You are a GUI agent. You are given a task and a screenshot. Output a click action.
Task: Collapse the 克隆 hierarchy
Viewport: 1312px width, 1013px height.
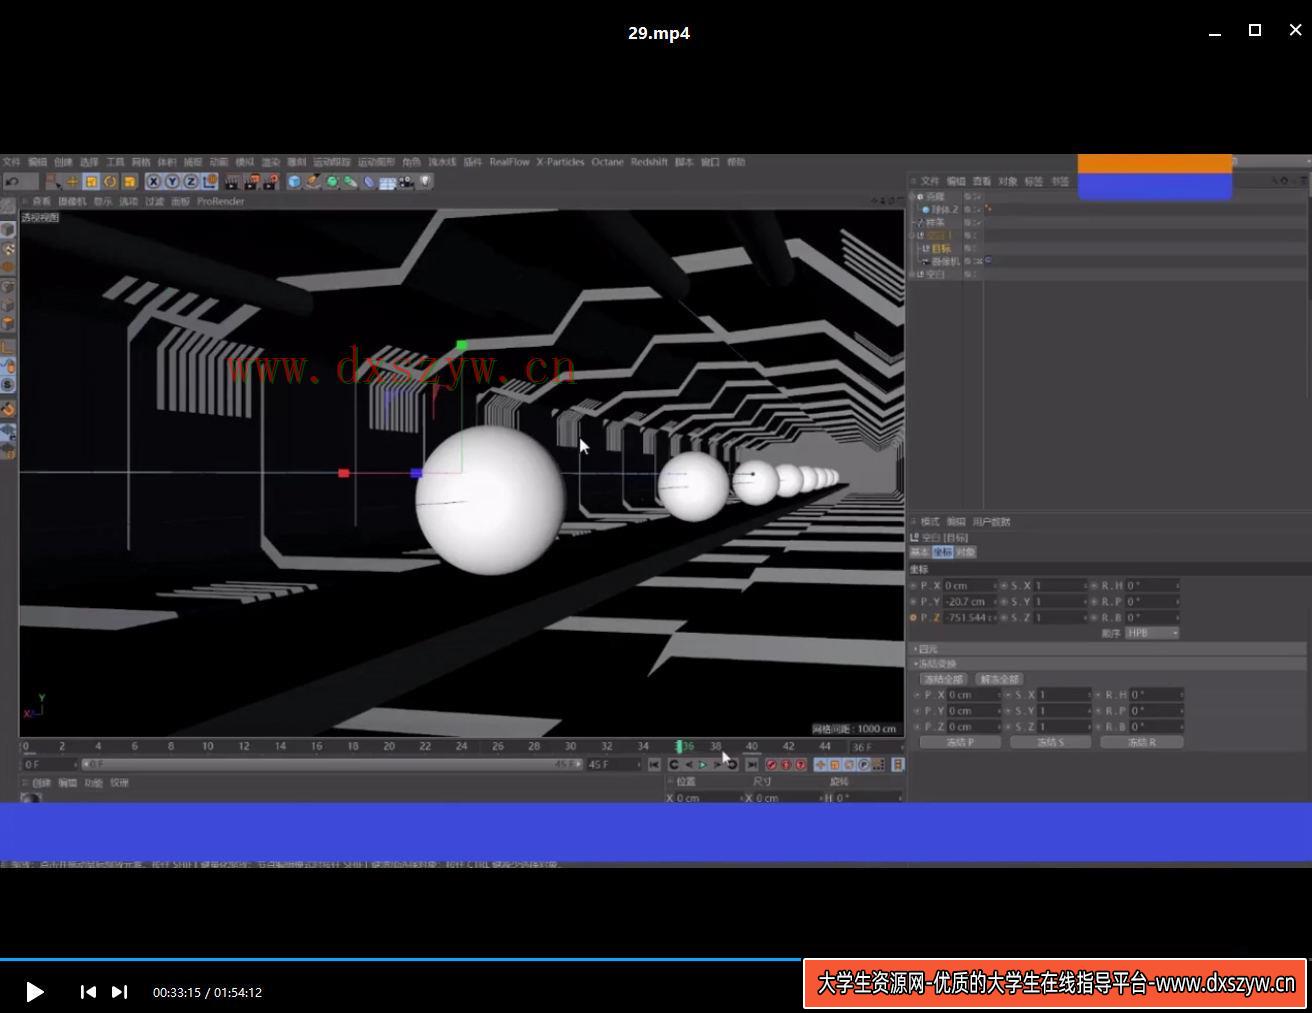pos(913,197)
